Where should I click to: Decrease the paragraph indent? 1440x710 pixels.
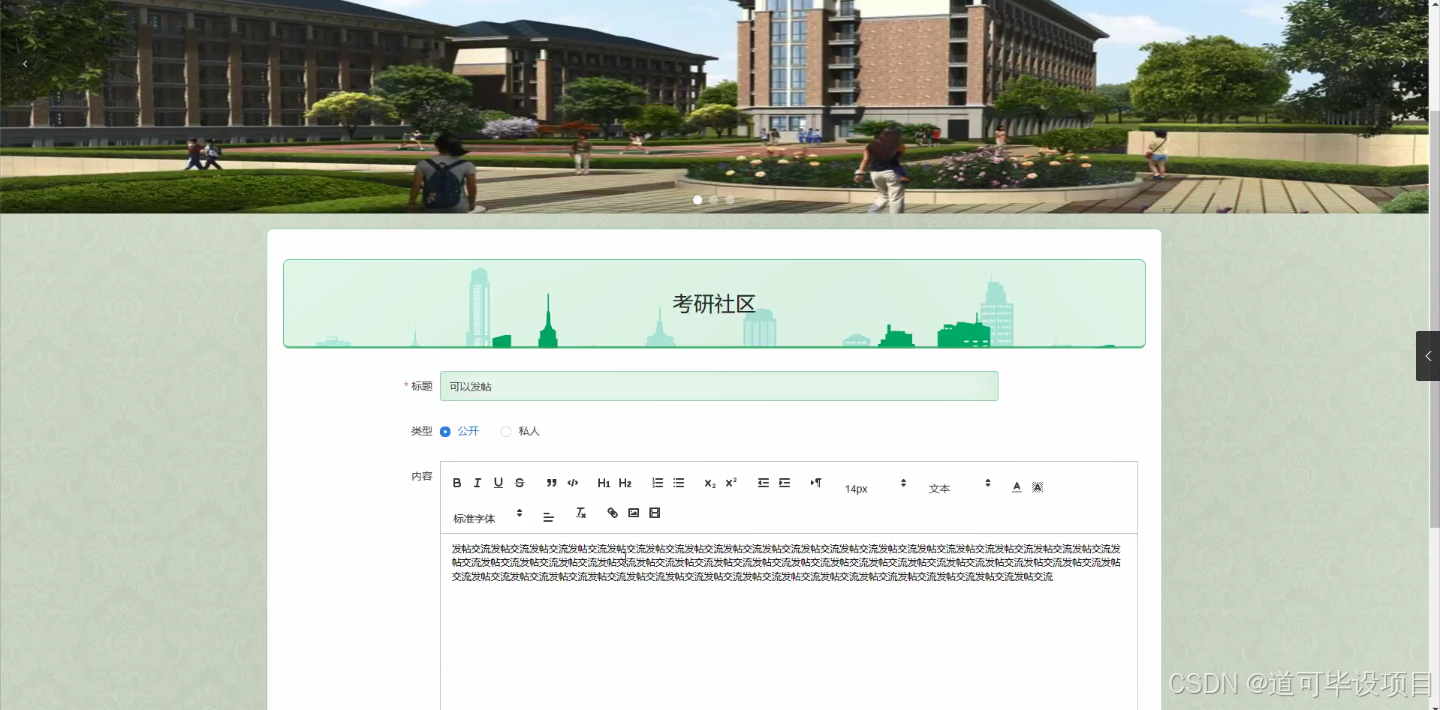coord(763,483)
